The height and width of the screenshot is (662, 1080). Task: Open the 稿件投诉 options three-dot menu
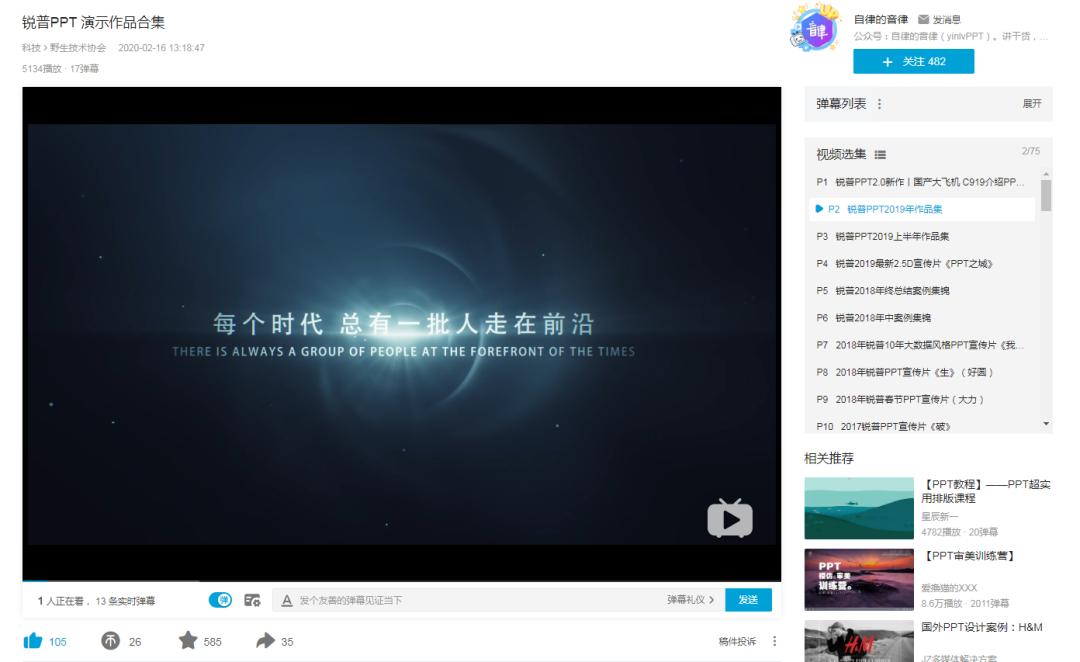pos(775,641)
